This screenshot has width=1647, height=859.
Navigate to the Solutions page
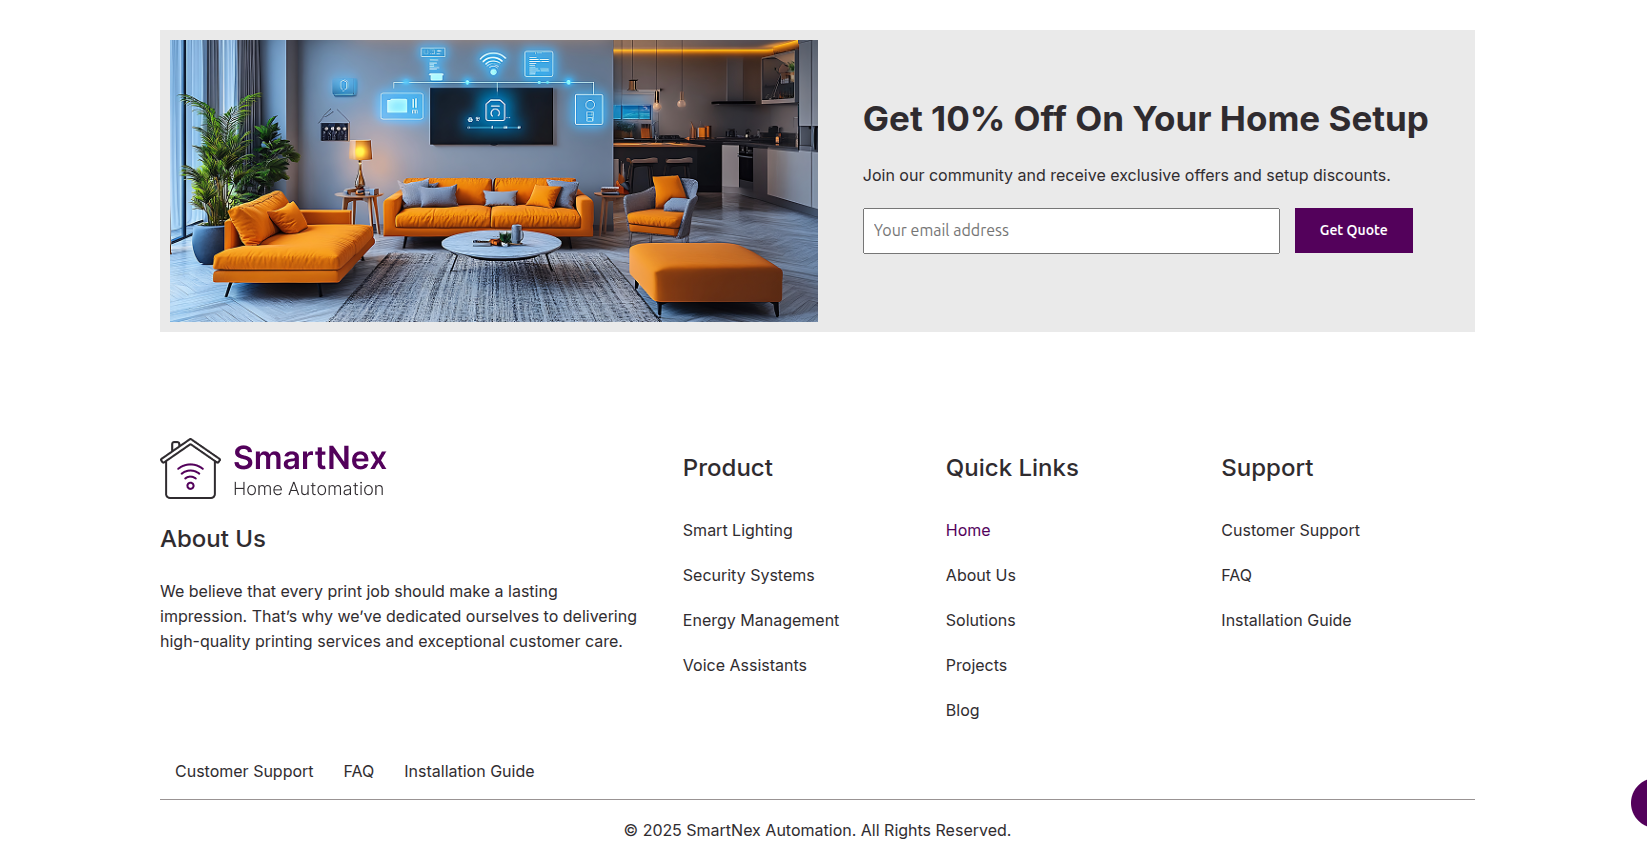tap(980, 621)
